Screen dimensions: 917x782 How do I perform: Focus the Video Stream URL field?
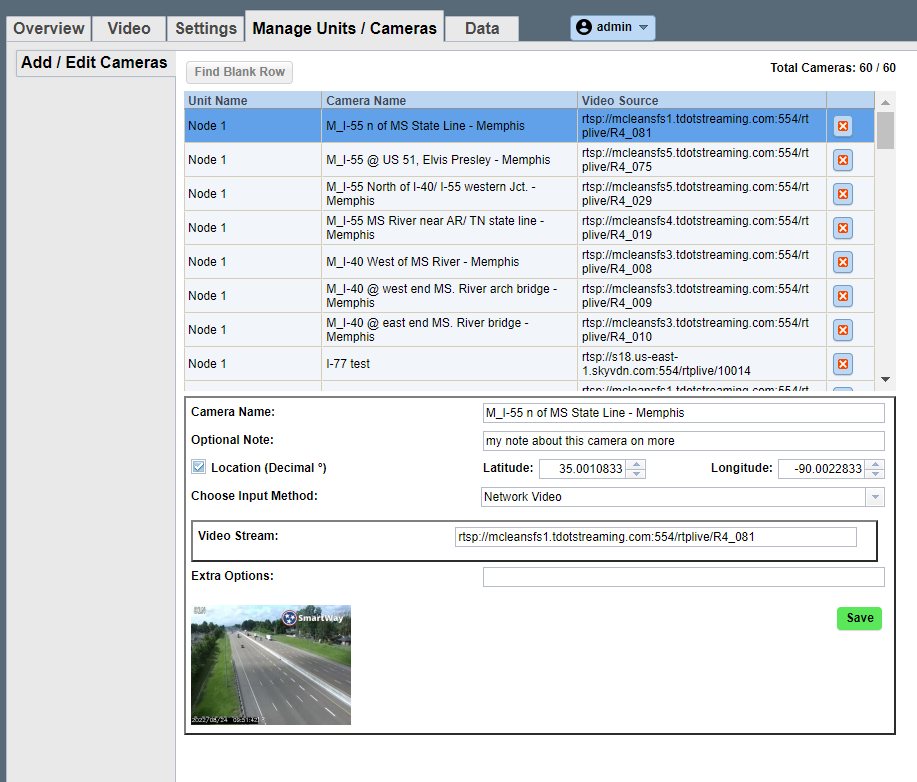click(656, 537)
